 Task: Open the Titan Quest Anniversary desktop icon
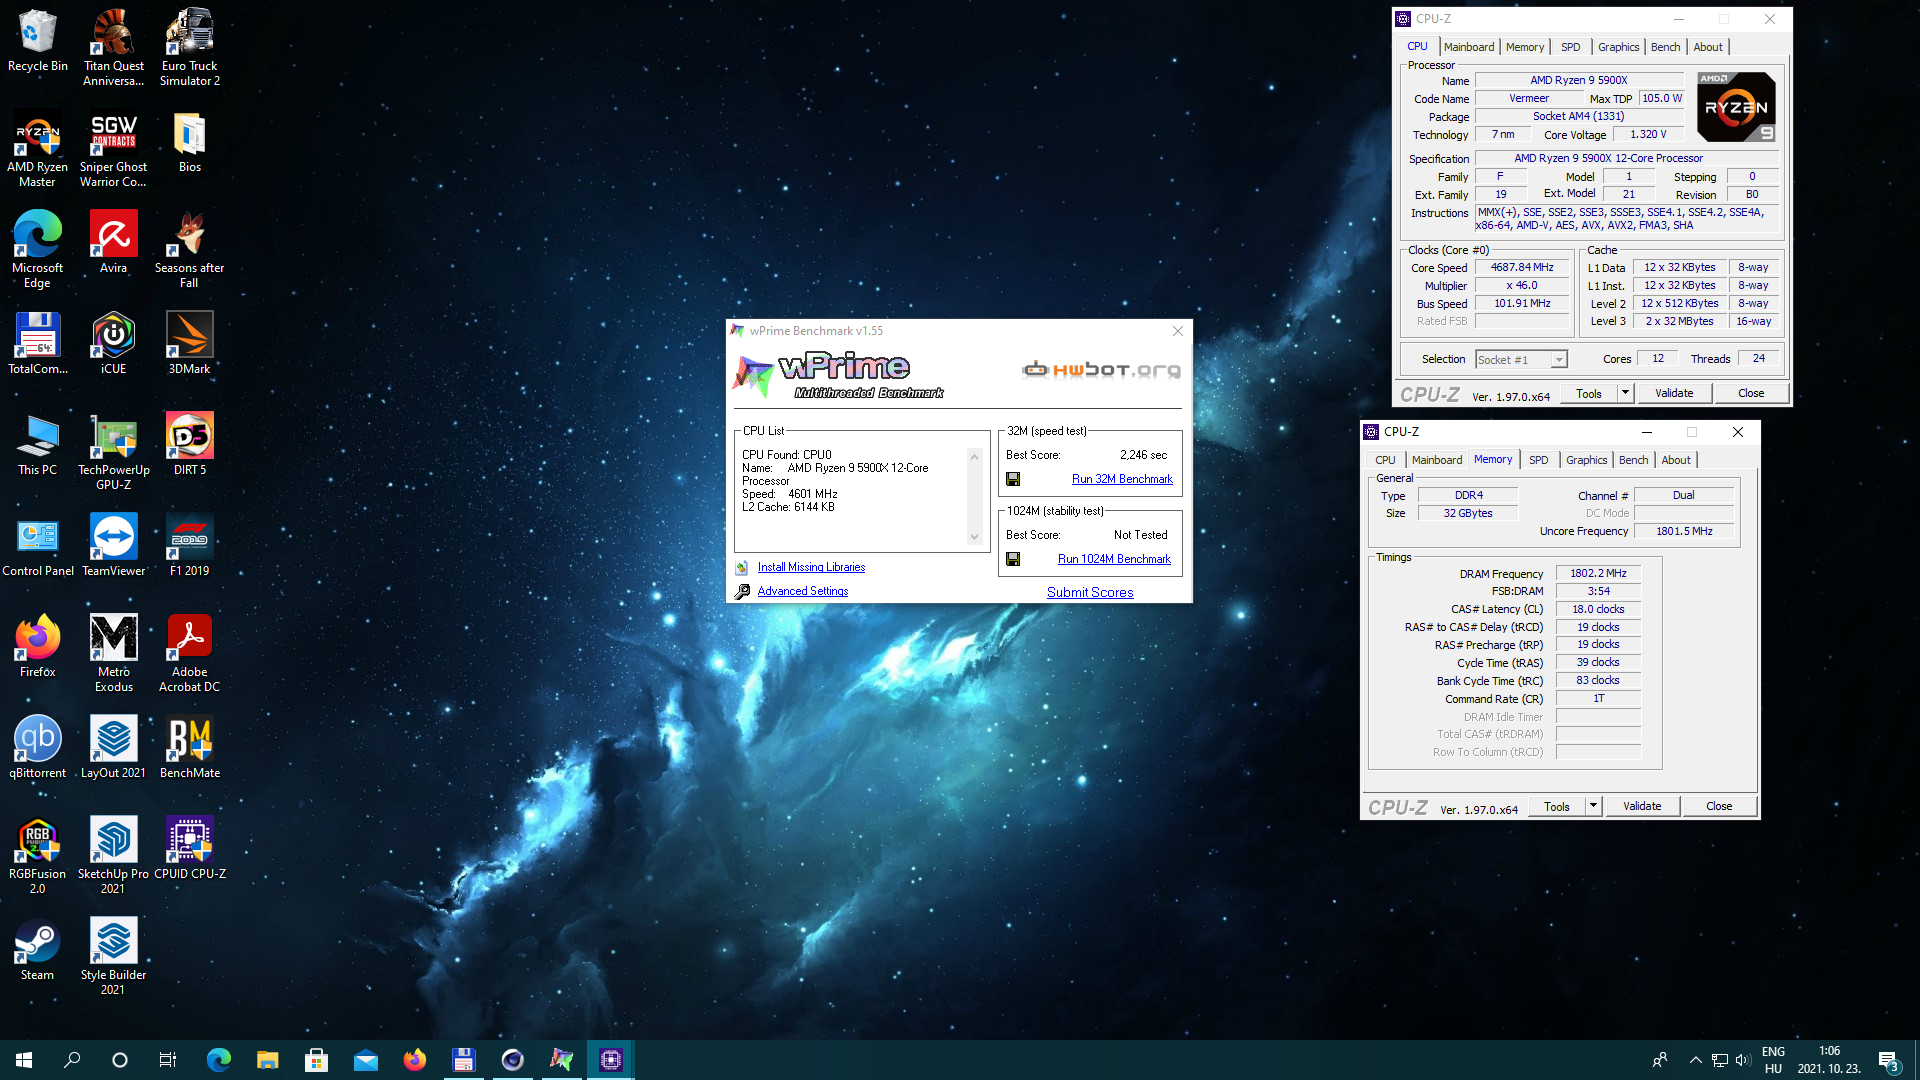(113, 47)
